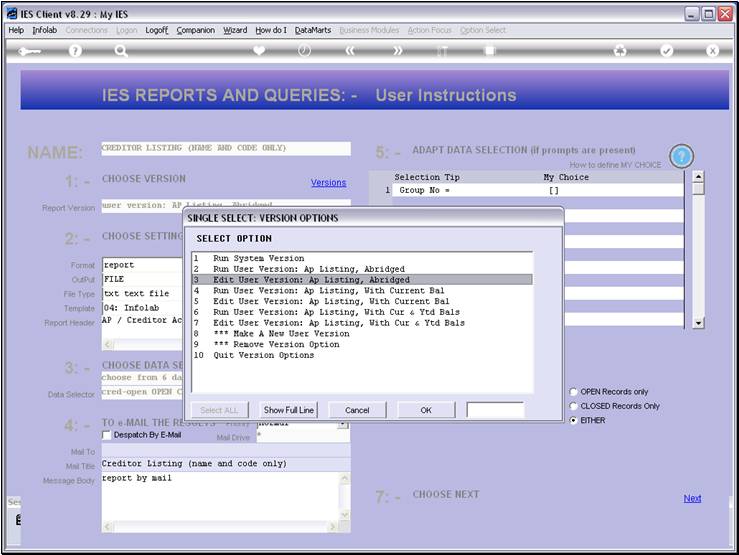Screen dimensions: 739x555
Task: Select Quit Version Options entry
Action: (x=362, y=355)
